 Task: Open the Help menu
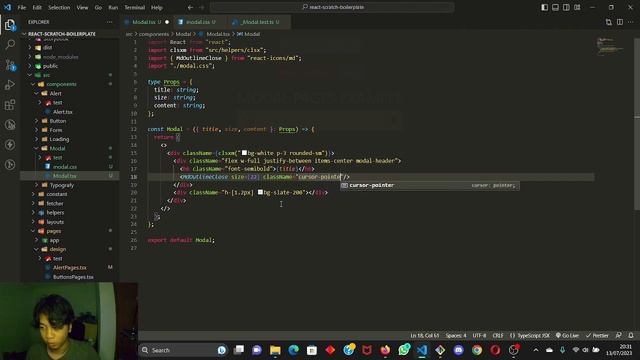click(x=157, y=7)
